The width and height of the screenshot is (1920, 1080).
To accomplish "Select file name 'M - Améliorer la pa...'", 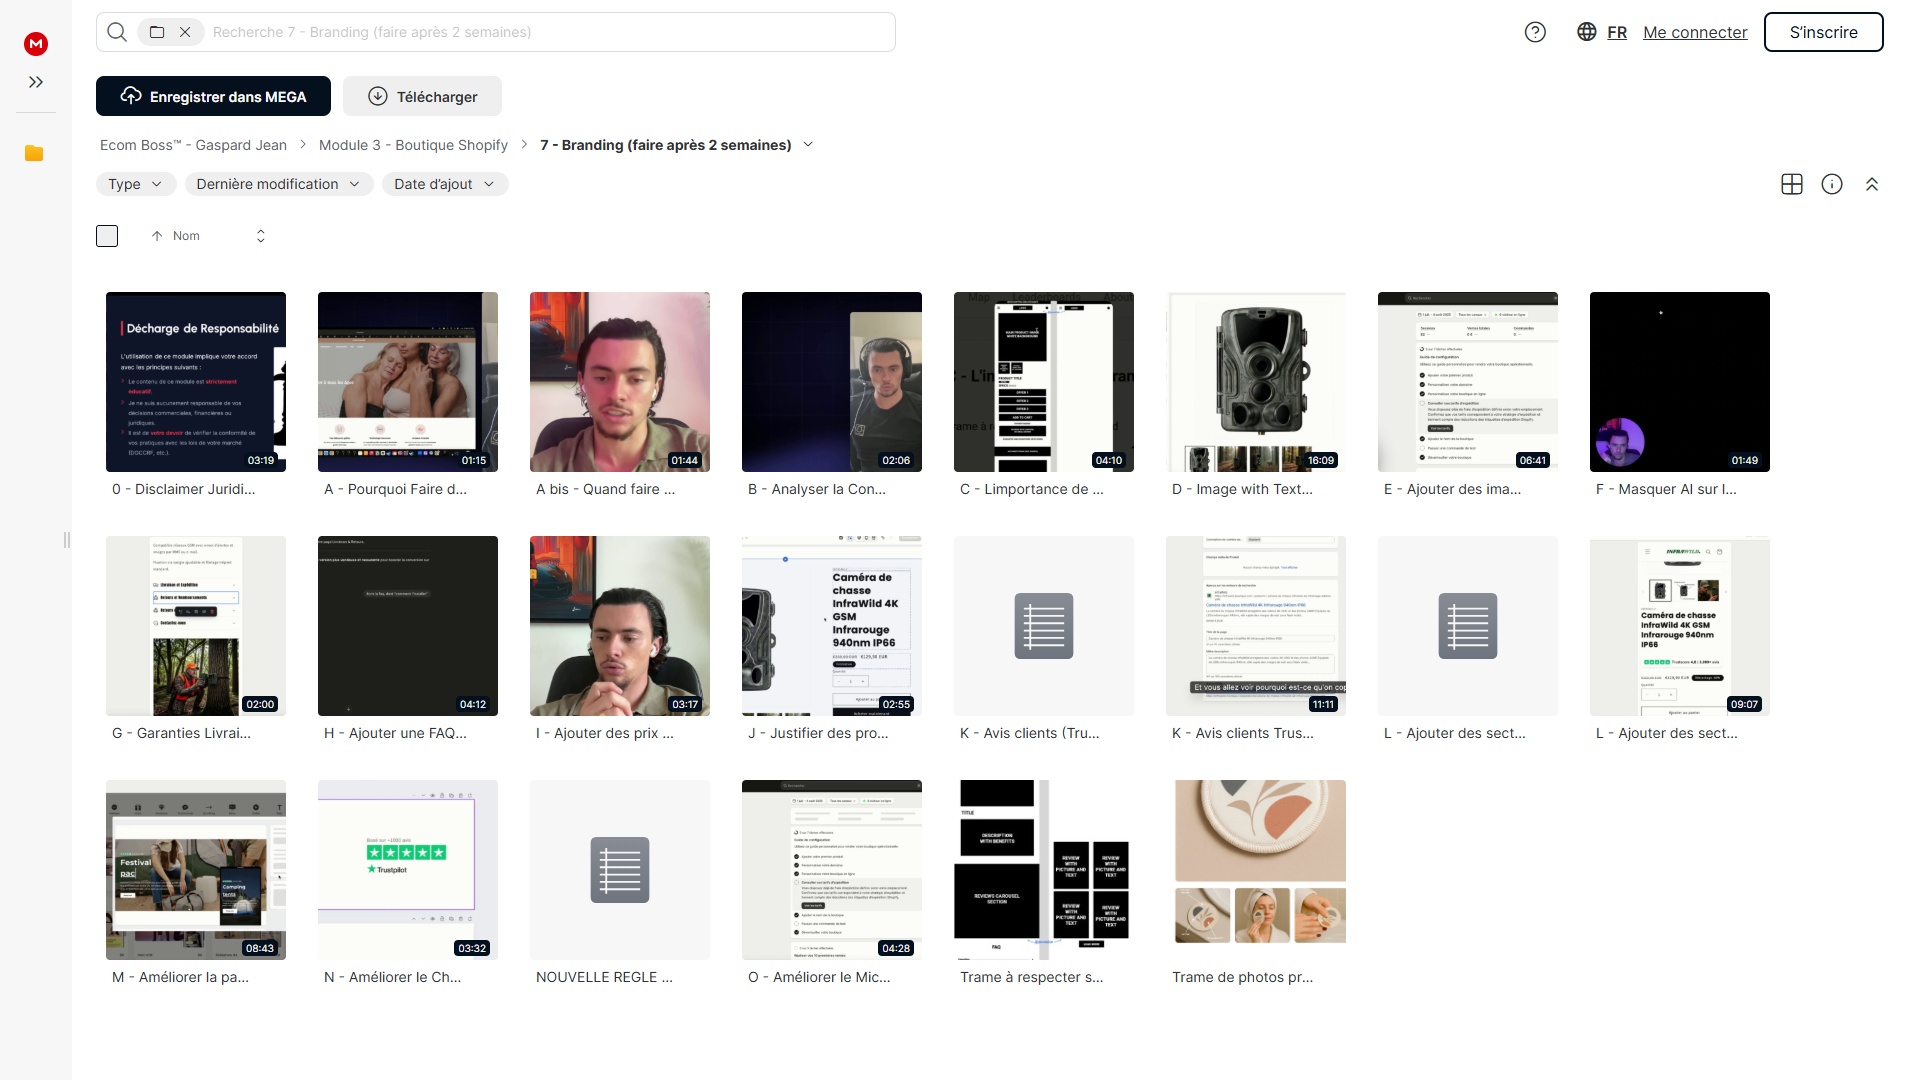I will coord(180,977).
